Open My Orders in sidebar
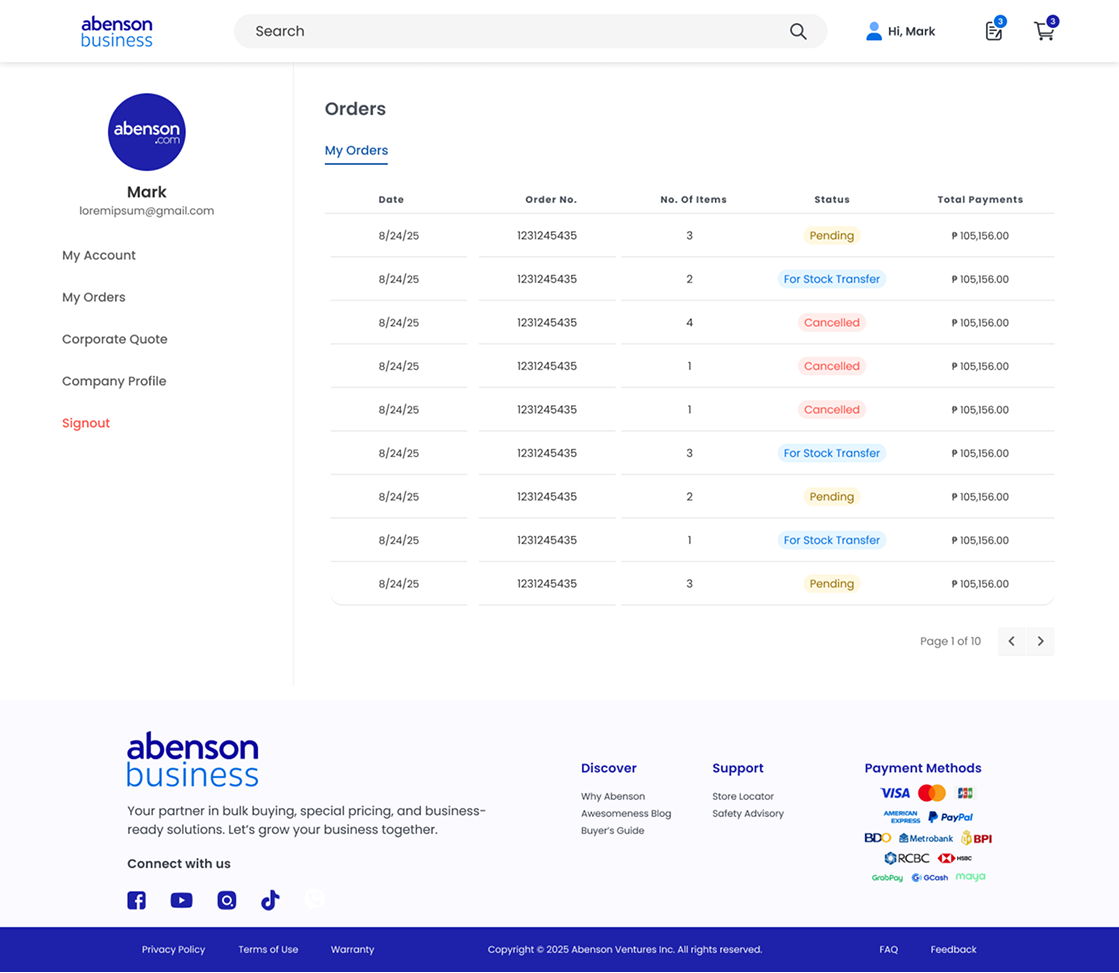 click(x=93, y=298)
